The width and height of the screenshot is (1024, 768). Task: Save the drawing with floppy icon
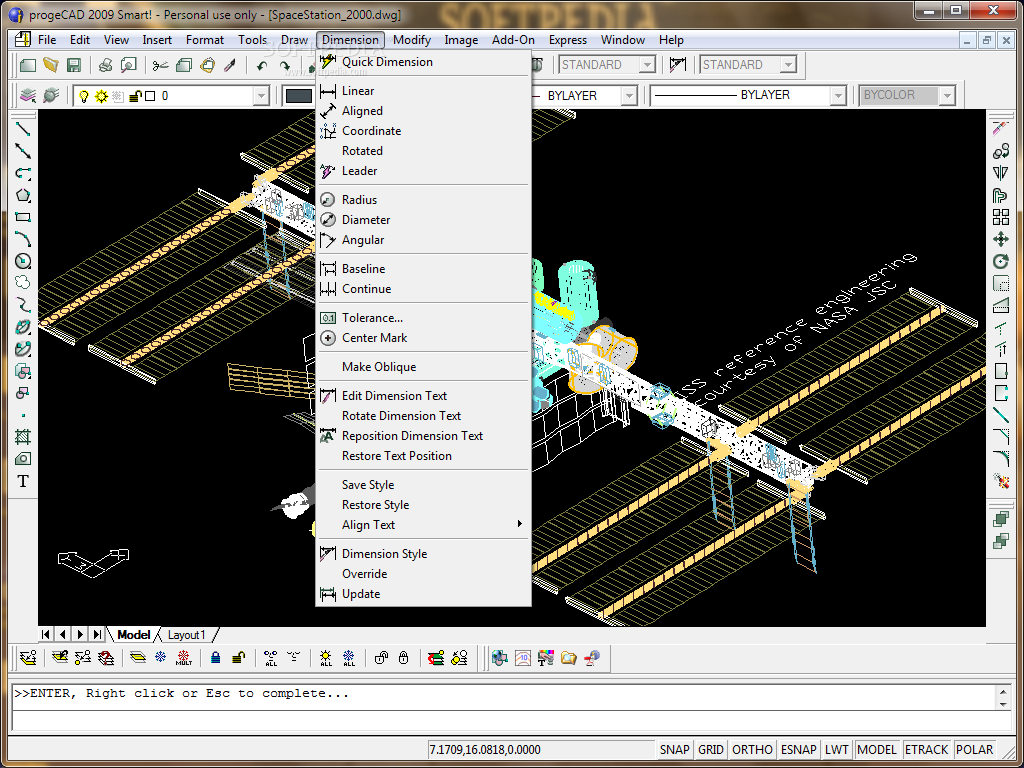click(73, 65)
